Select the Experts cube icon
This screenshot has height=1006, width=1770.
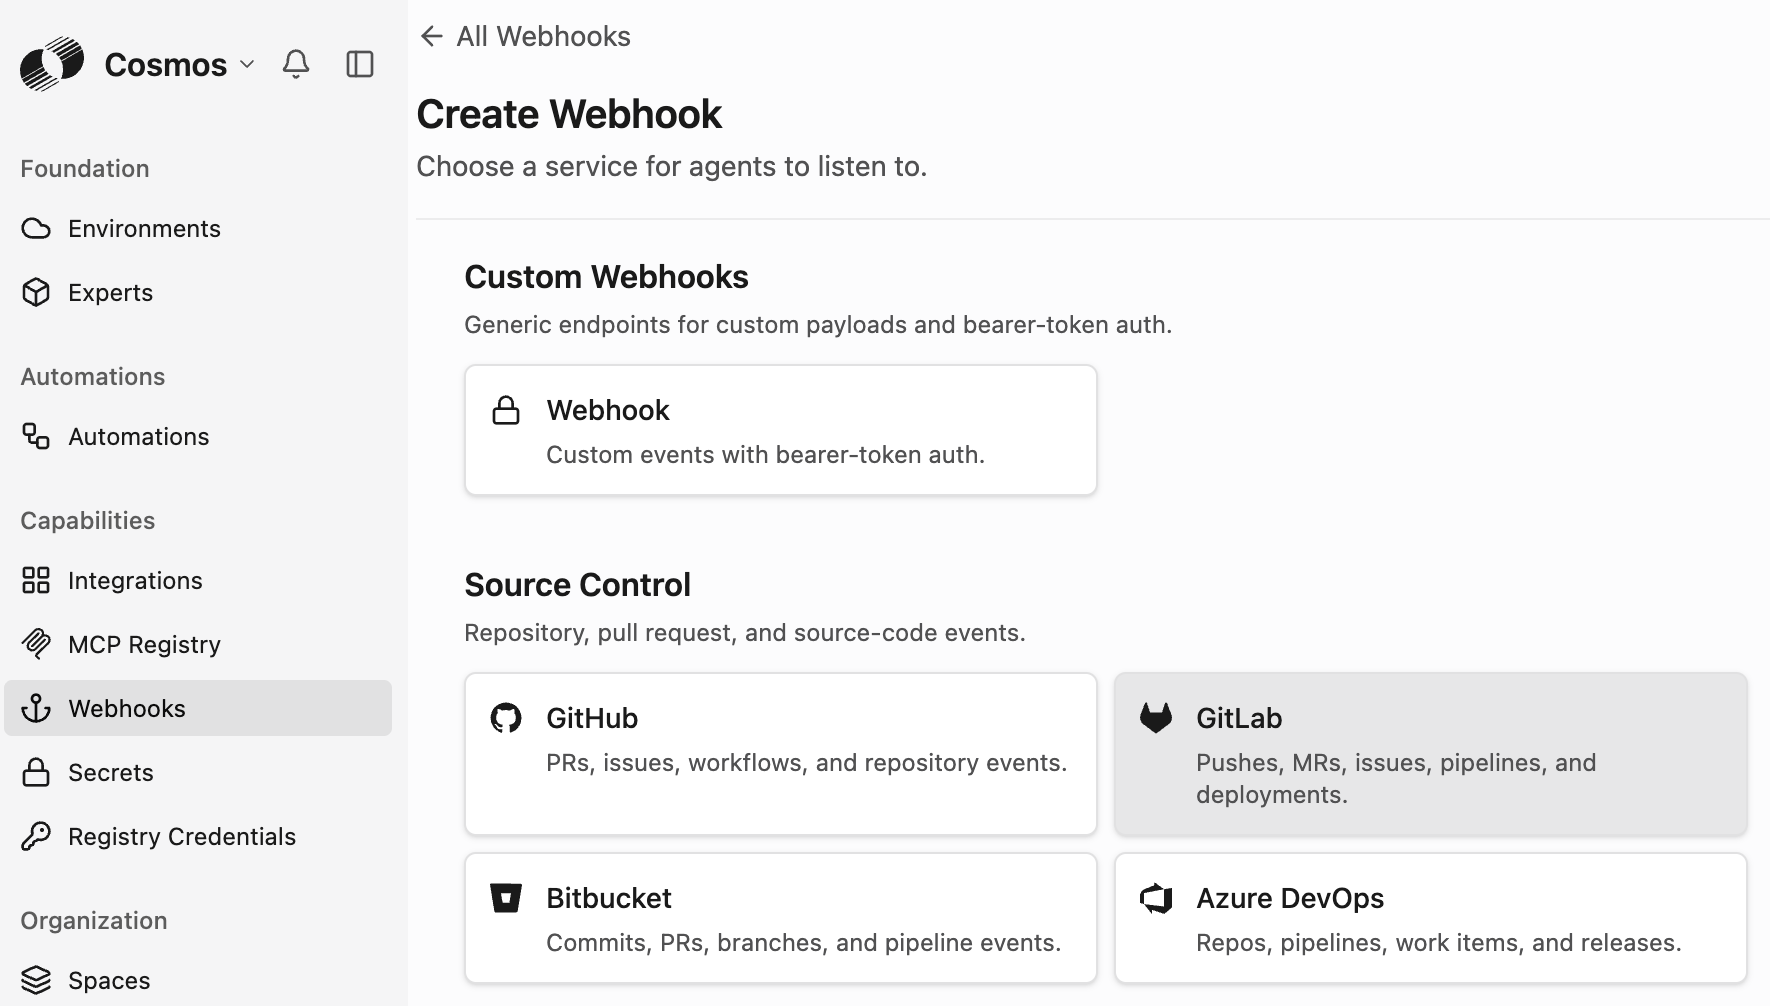pyautogui.click(x=36, y=292)
